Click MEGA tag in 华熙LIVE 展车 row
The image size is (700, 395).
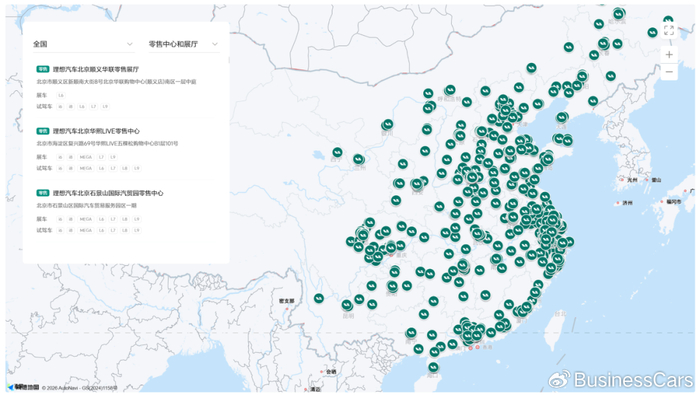click(85, 157)
